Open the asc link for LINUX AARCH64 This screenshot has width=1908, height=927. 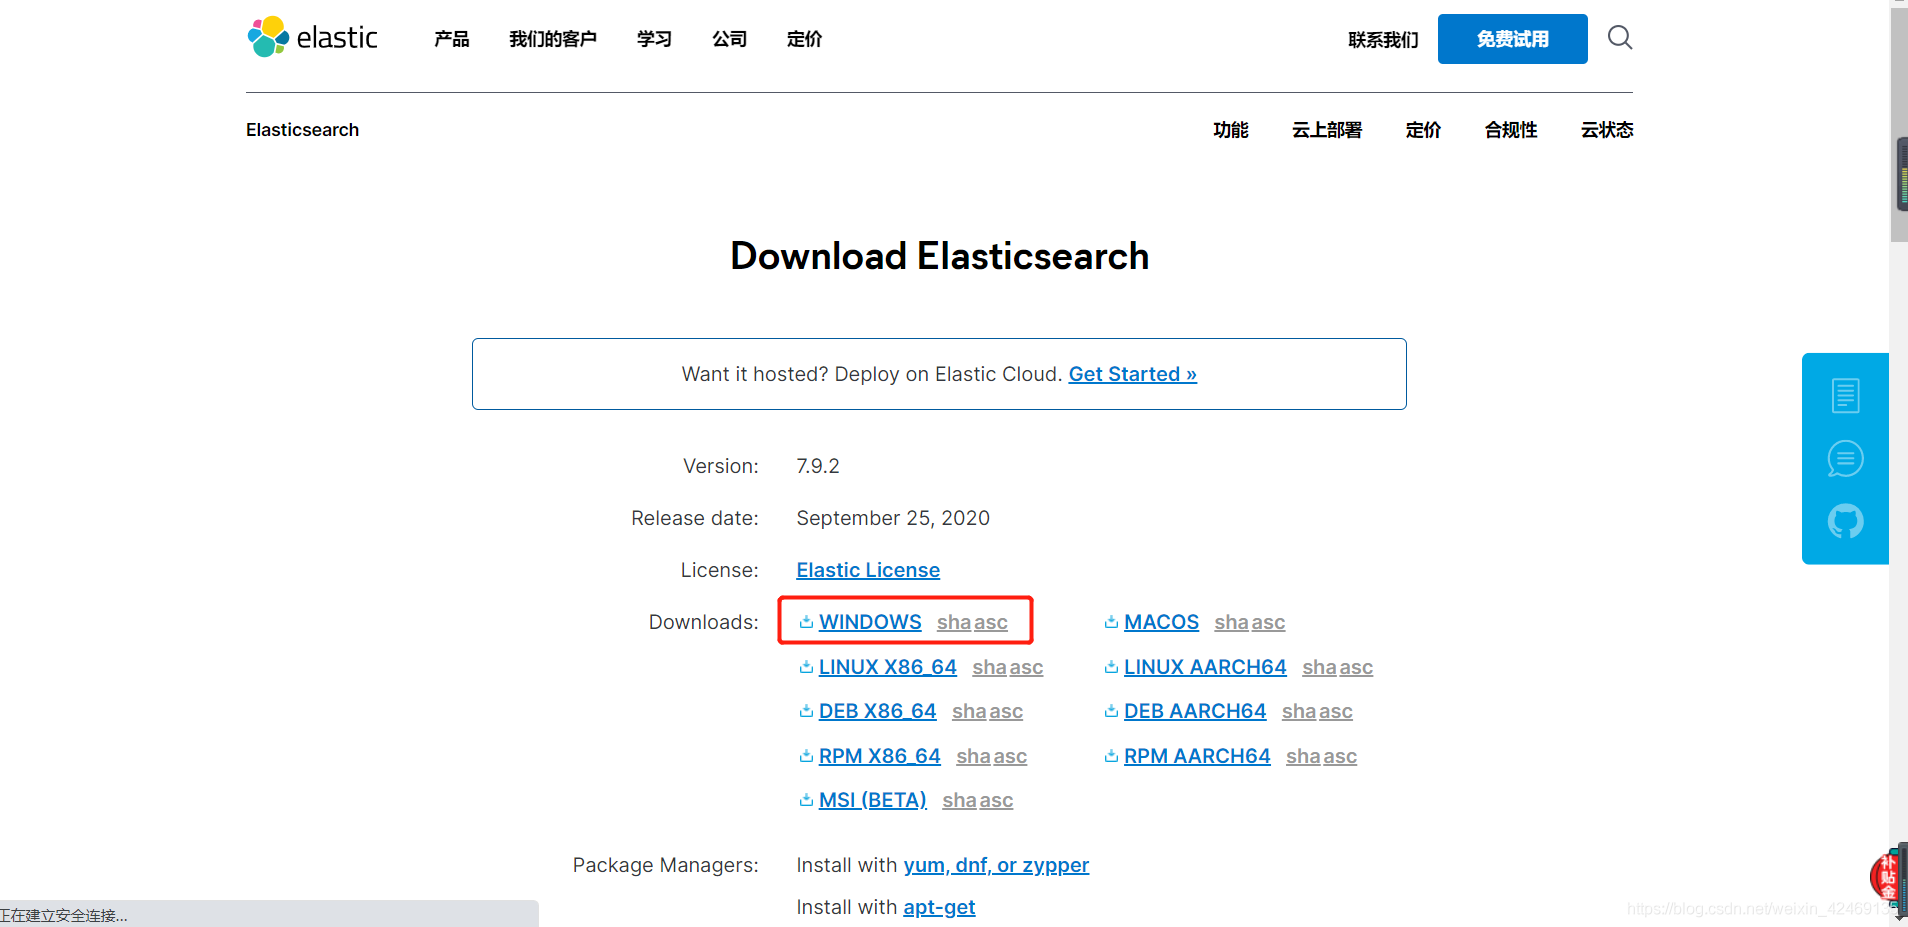(1357, 667)
